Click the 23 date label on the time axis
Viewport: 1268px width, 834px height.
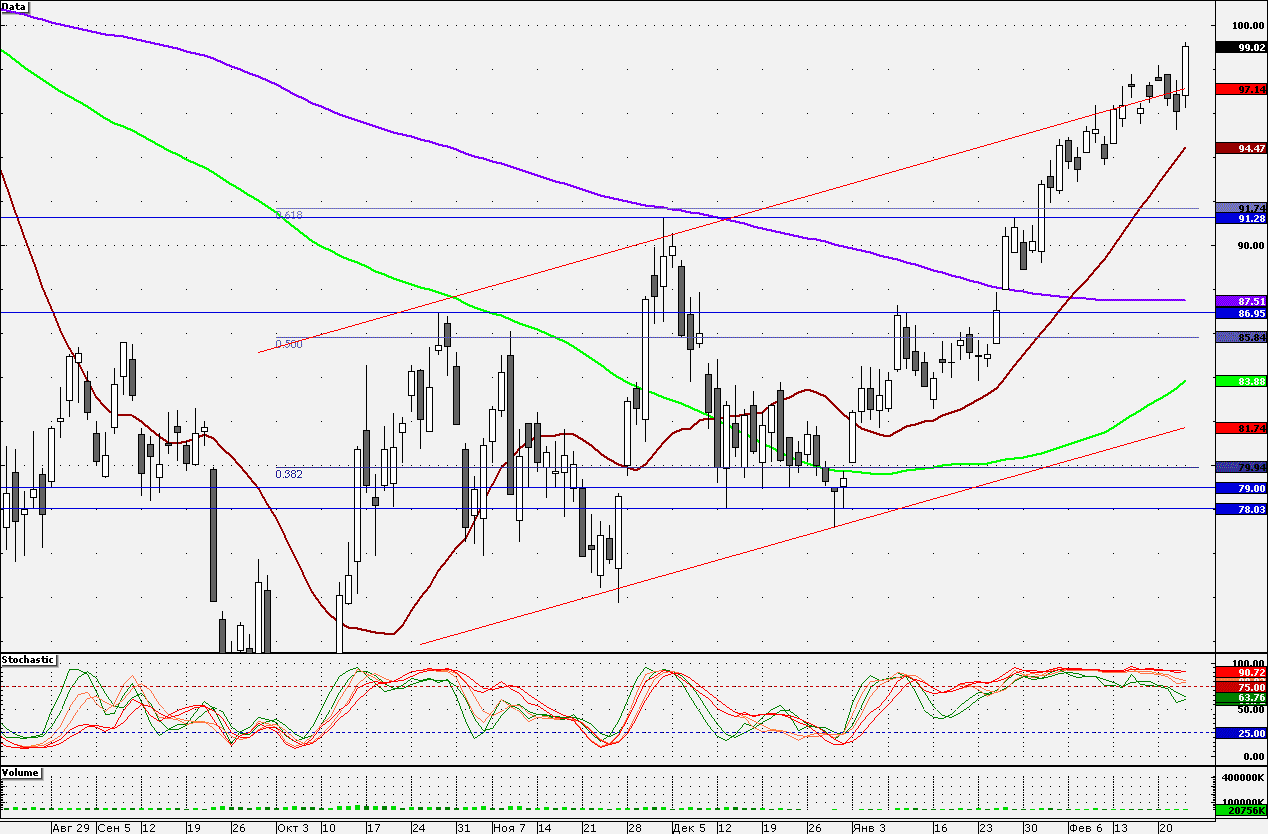coord(985,828)
